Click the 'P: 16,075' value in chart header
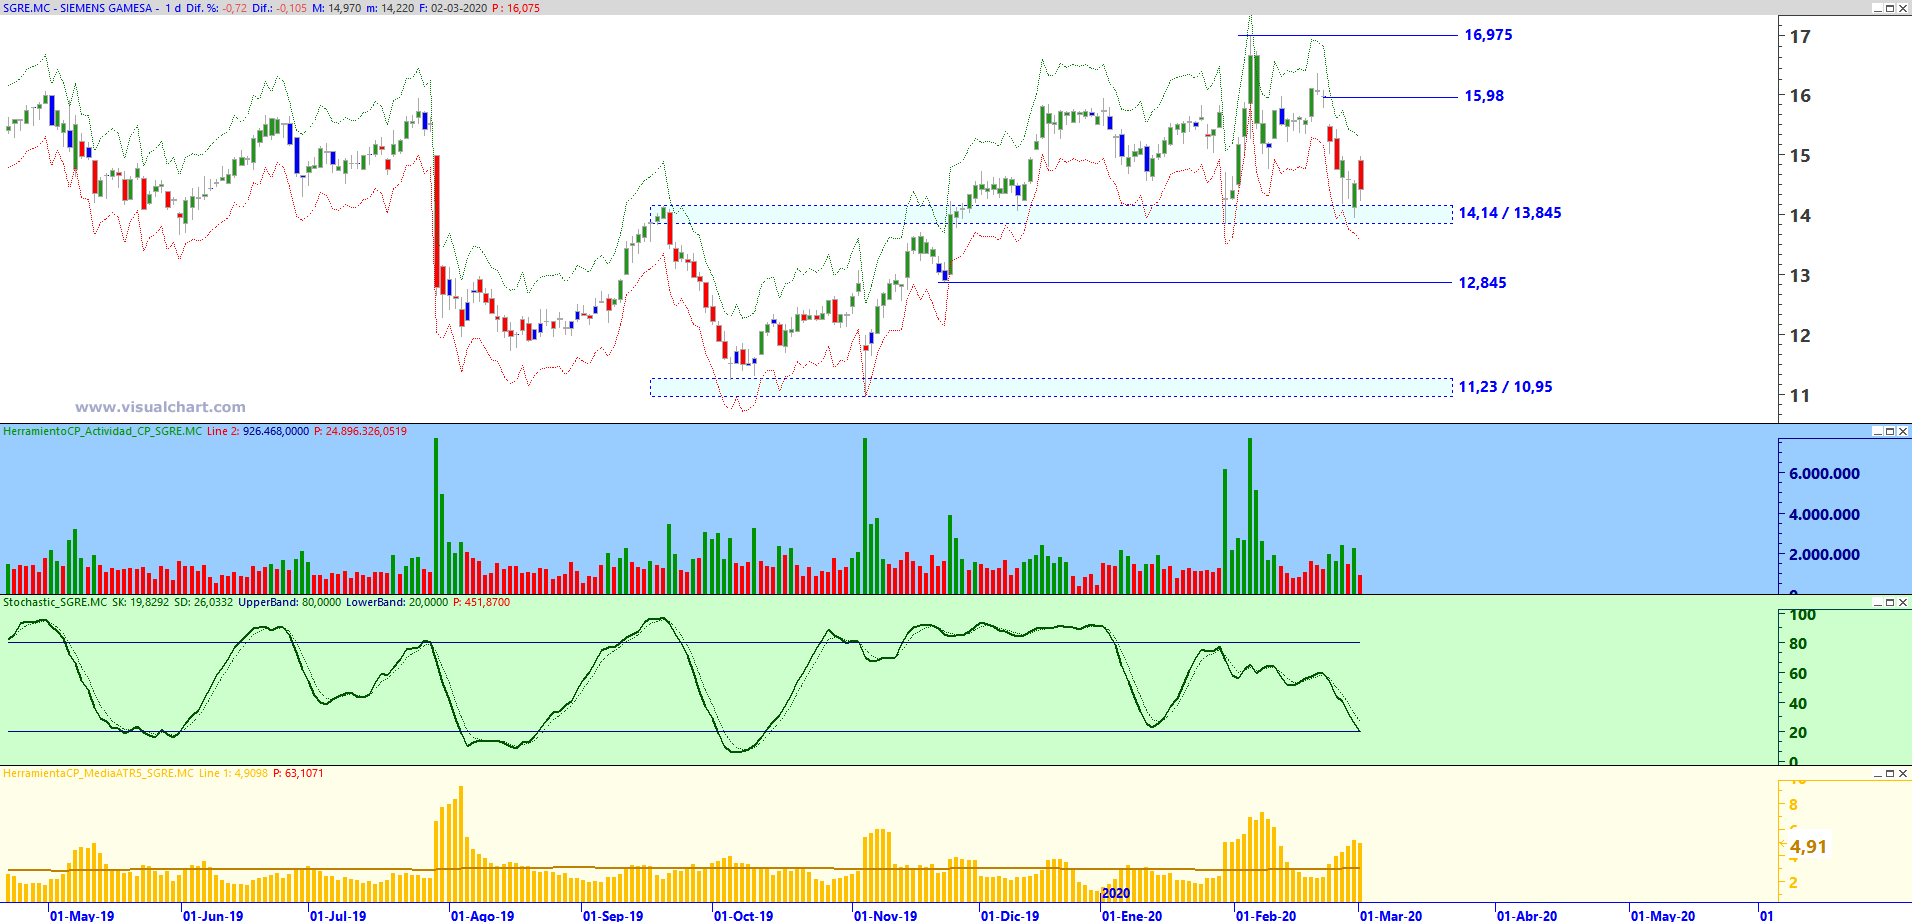The width and height of the screenshot is (1912, 922). [516, 8]
